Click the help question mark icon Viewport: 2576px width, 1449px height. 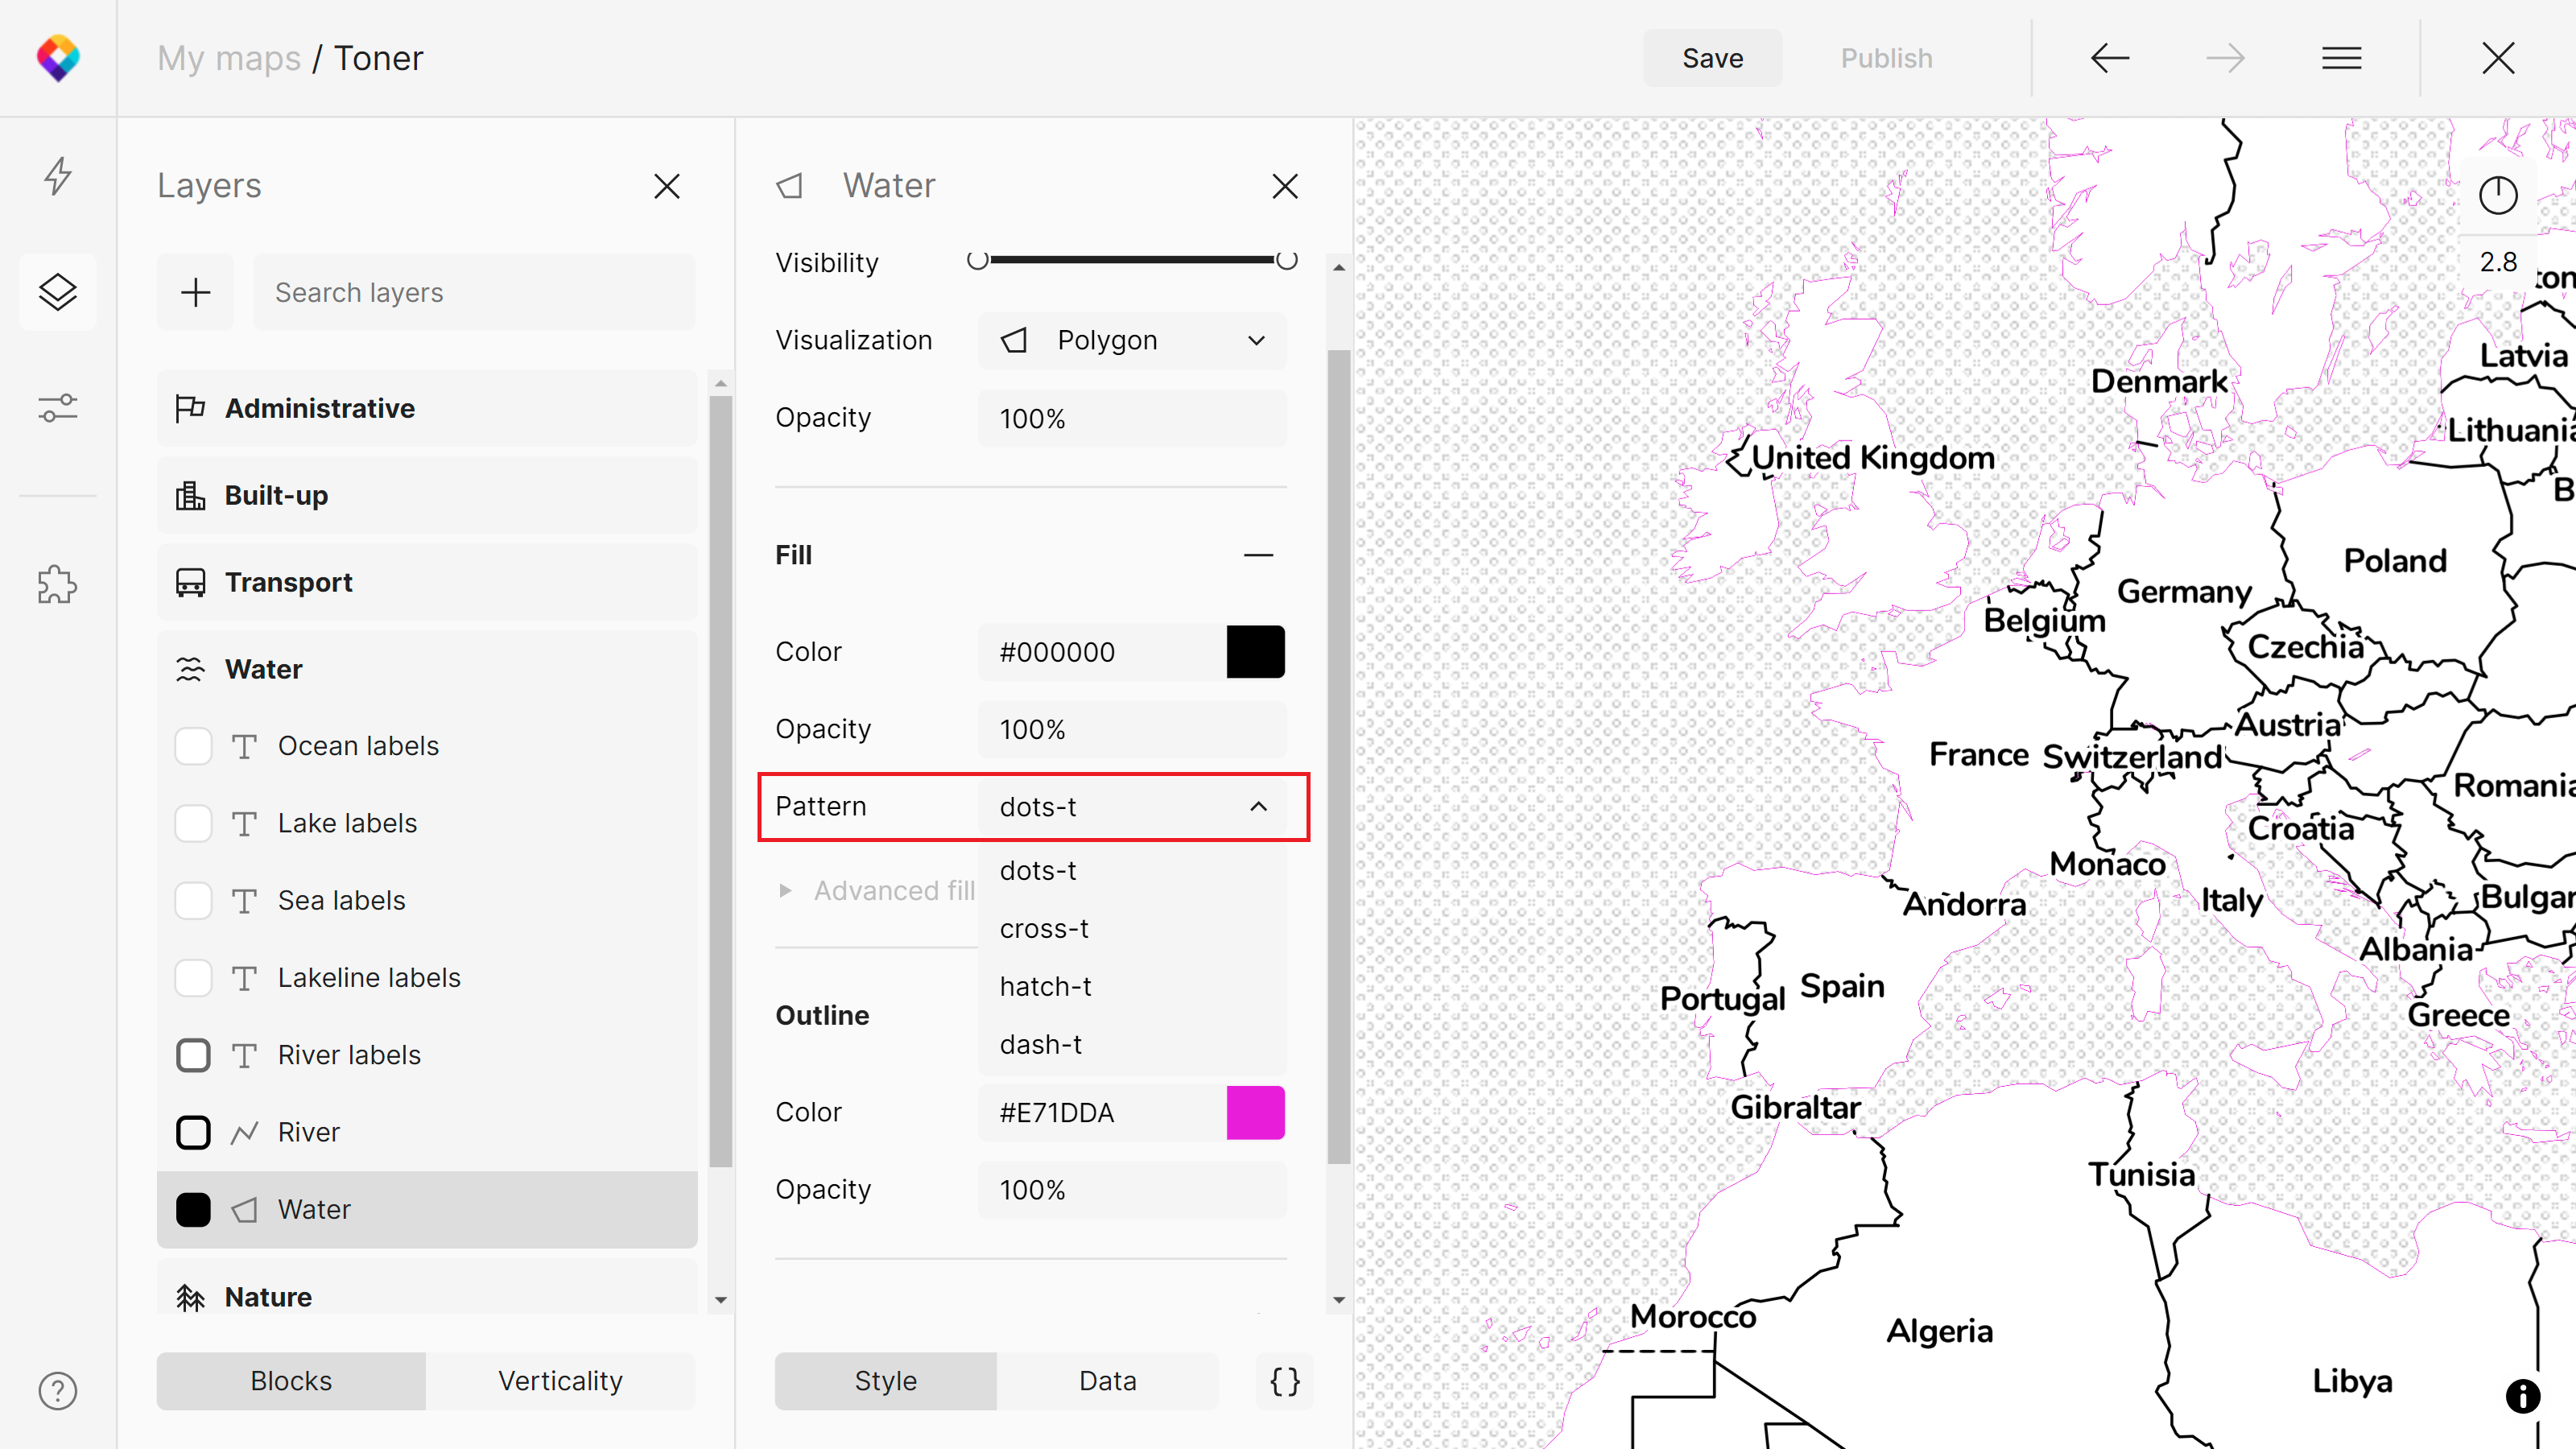58,1391
